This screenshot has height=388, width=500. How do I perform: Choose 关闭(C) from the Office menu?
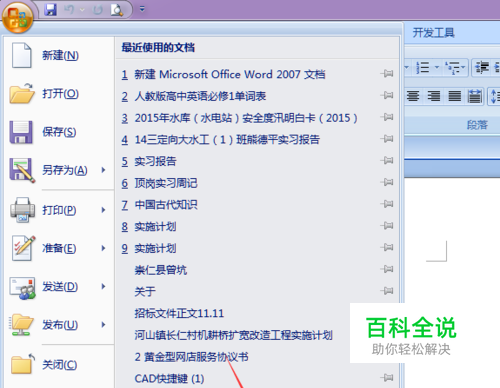coord(59,365)
